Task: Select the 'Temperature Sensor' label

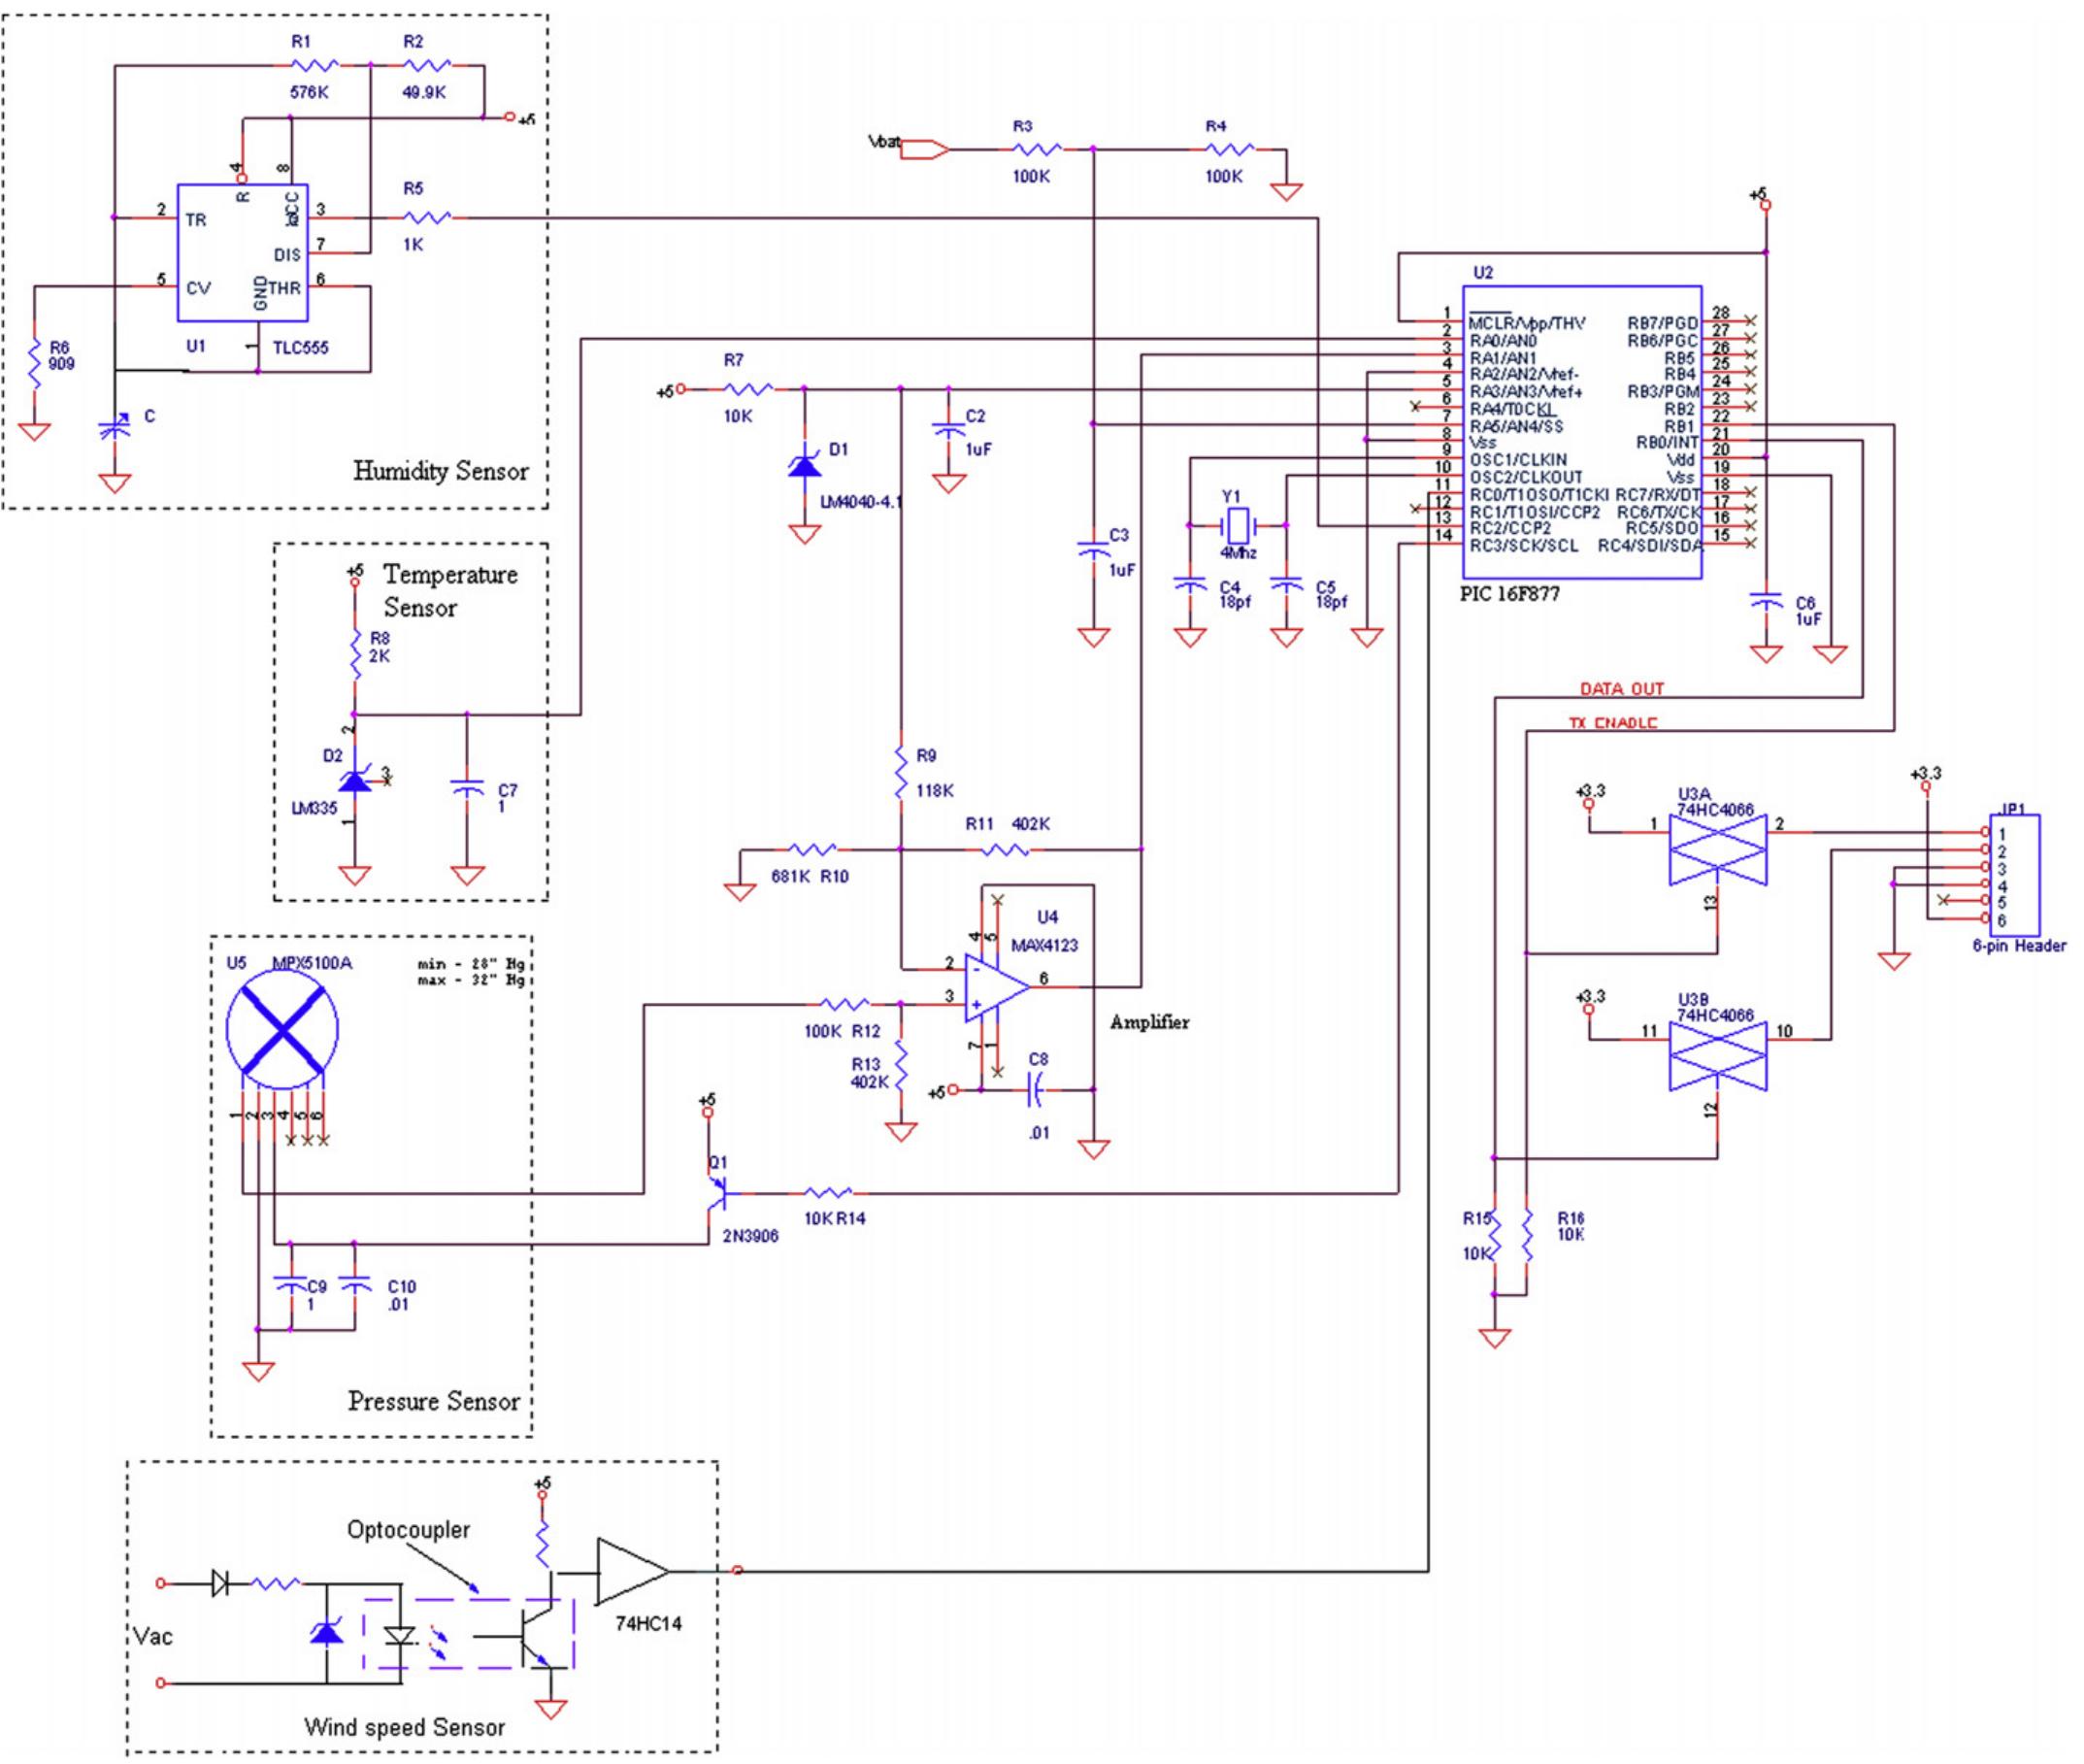Action: coord(450,591)
